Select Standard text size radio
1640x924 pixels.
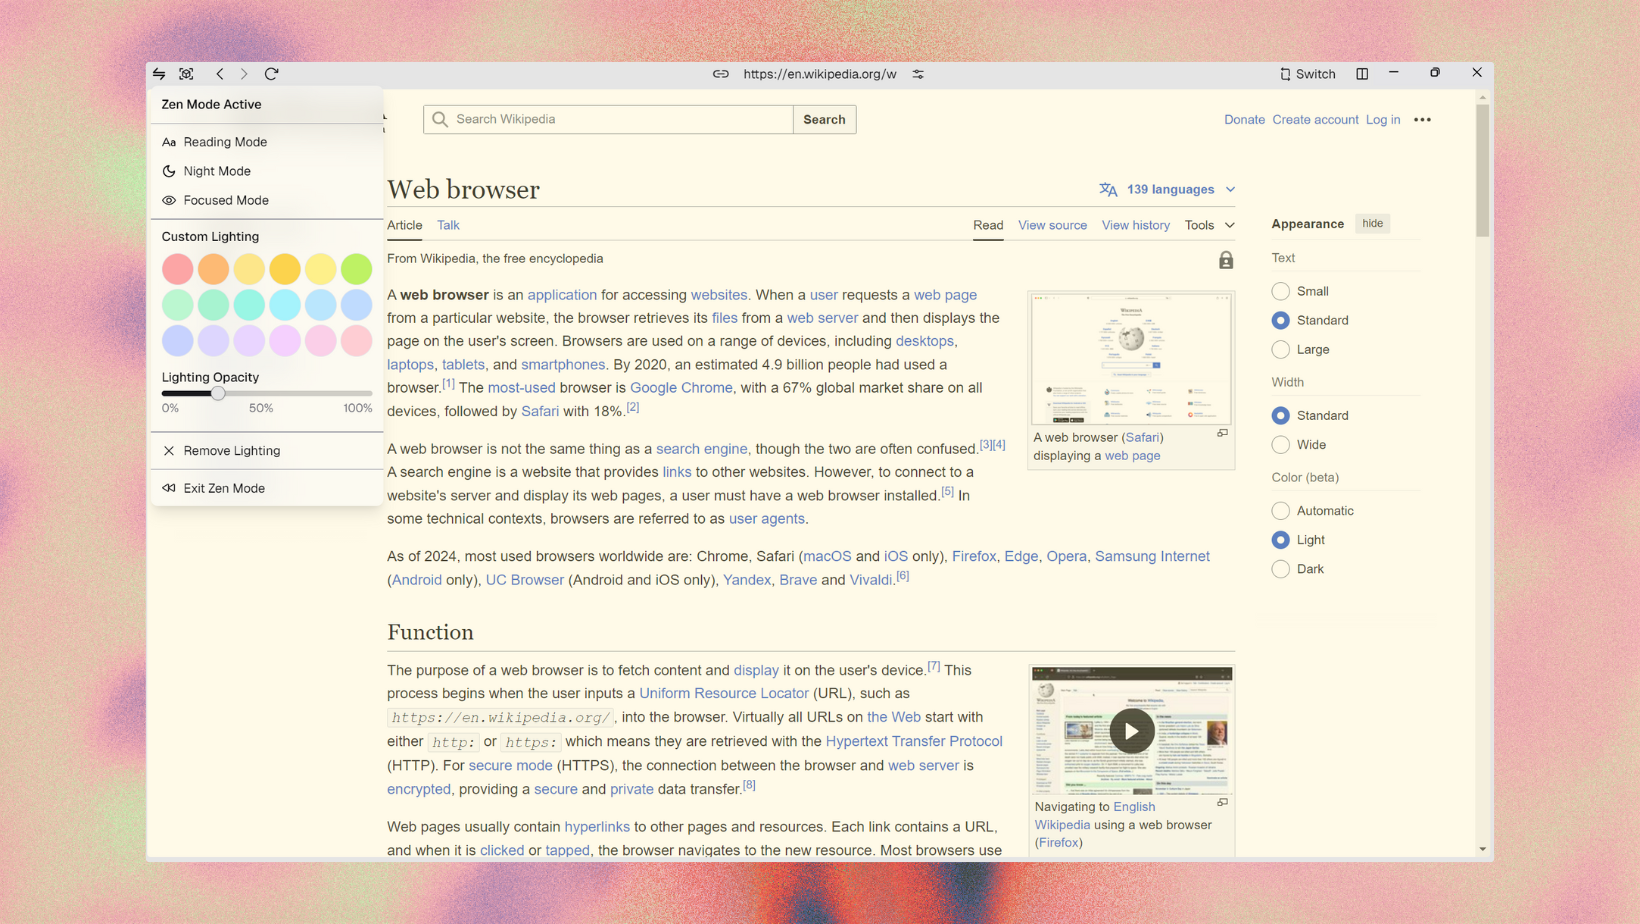(1280, 320)
